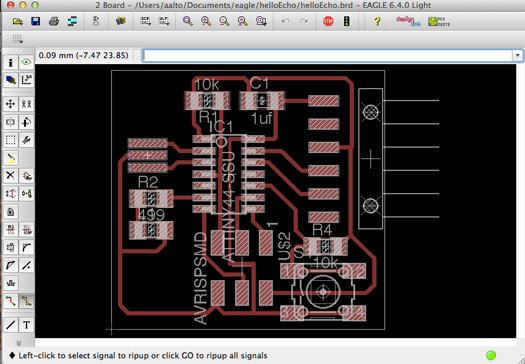This screenshot has width=525, height=364.
Task: Select the Show (eye) tool
Action: pos(26,62)
